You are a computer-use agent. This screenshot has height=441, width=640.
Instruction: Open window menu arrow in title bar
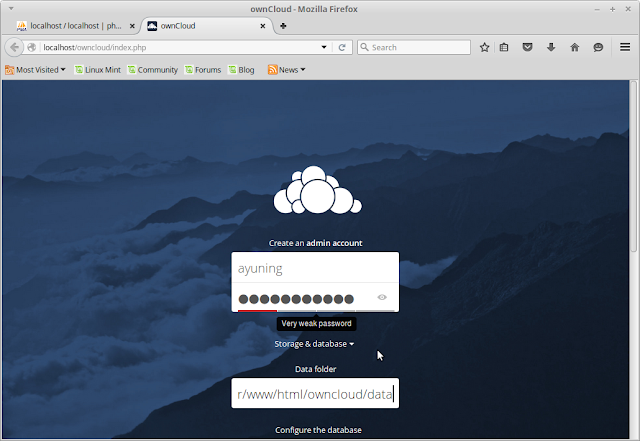11,8
